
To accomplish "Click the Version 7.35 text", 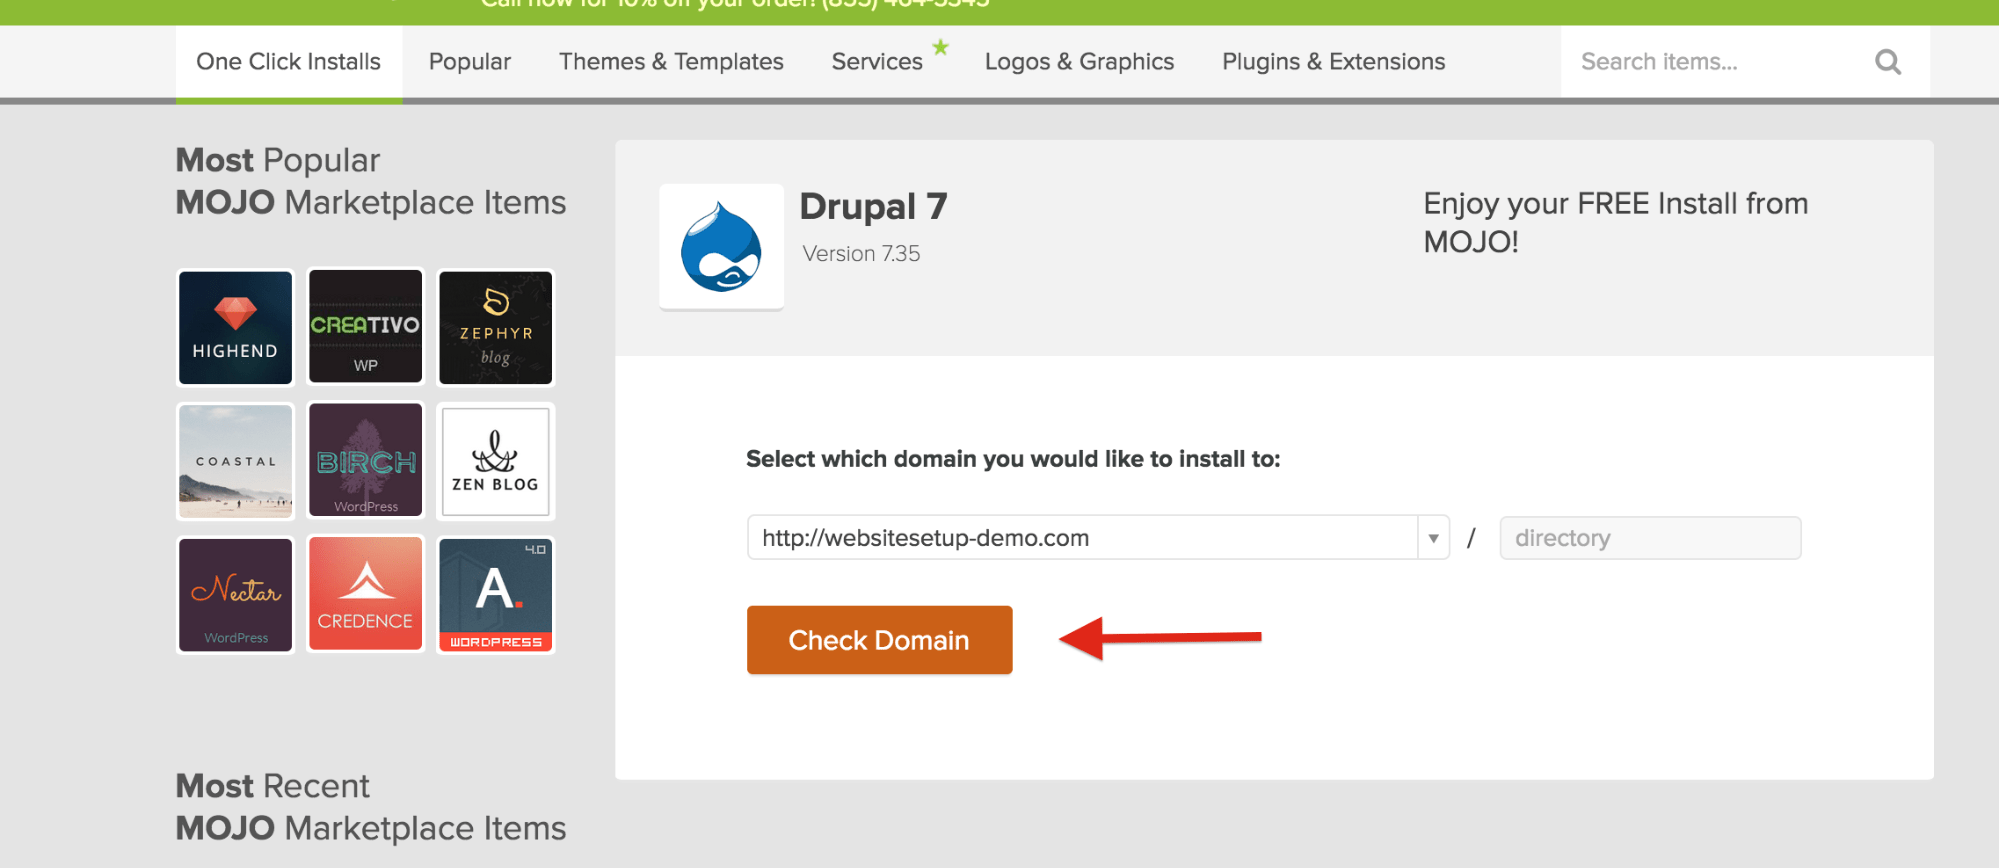I will [x=861, y=254].
